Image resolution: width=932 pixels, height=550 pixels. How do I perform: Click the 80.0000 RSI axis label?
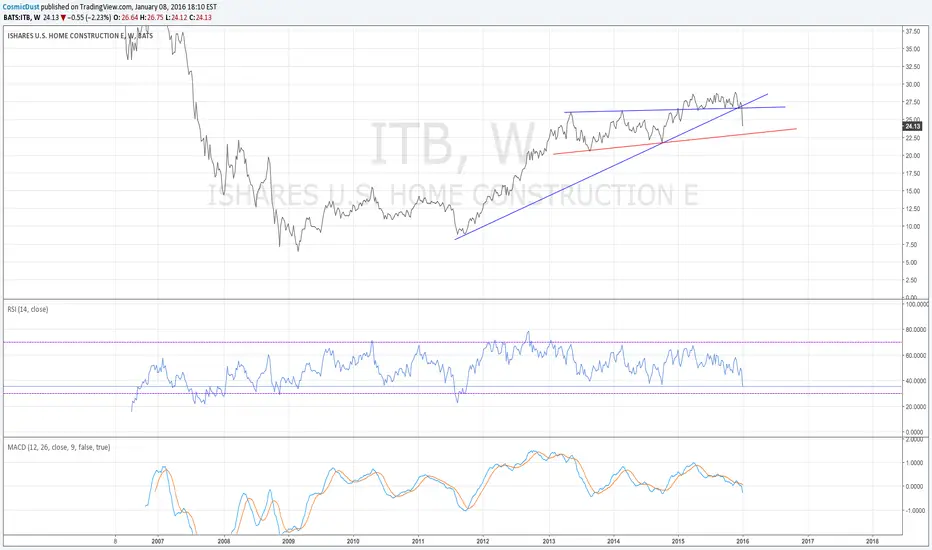pyautogui.click(x=915, y=329)
